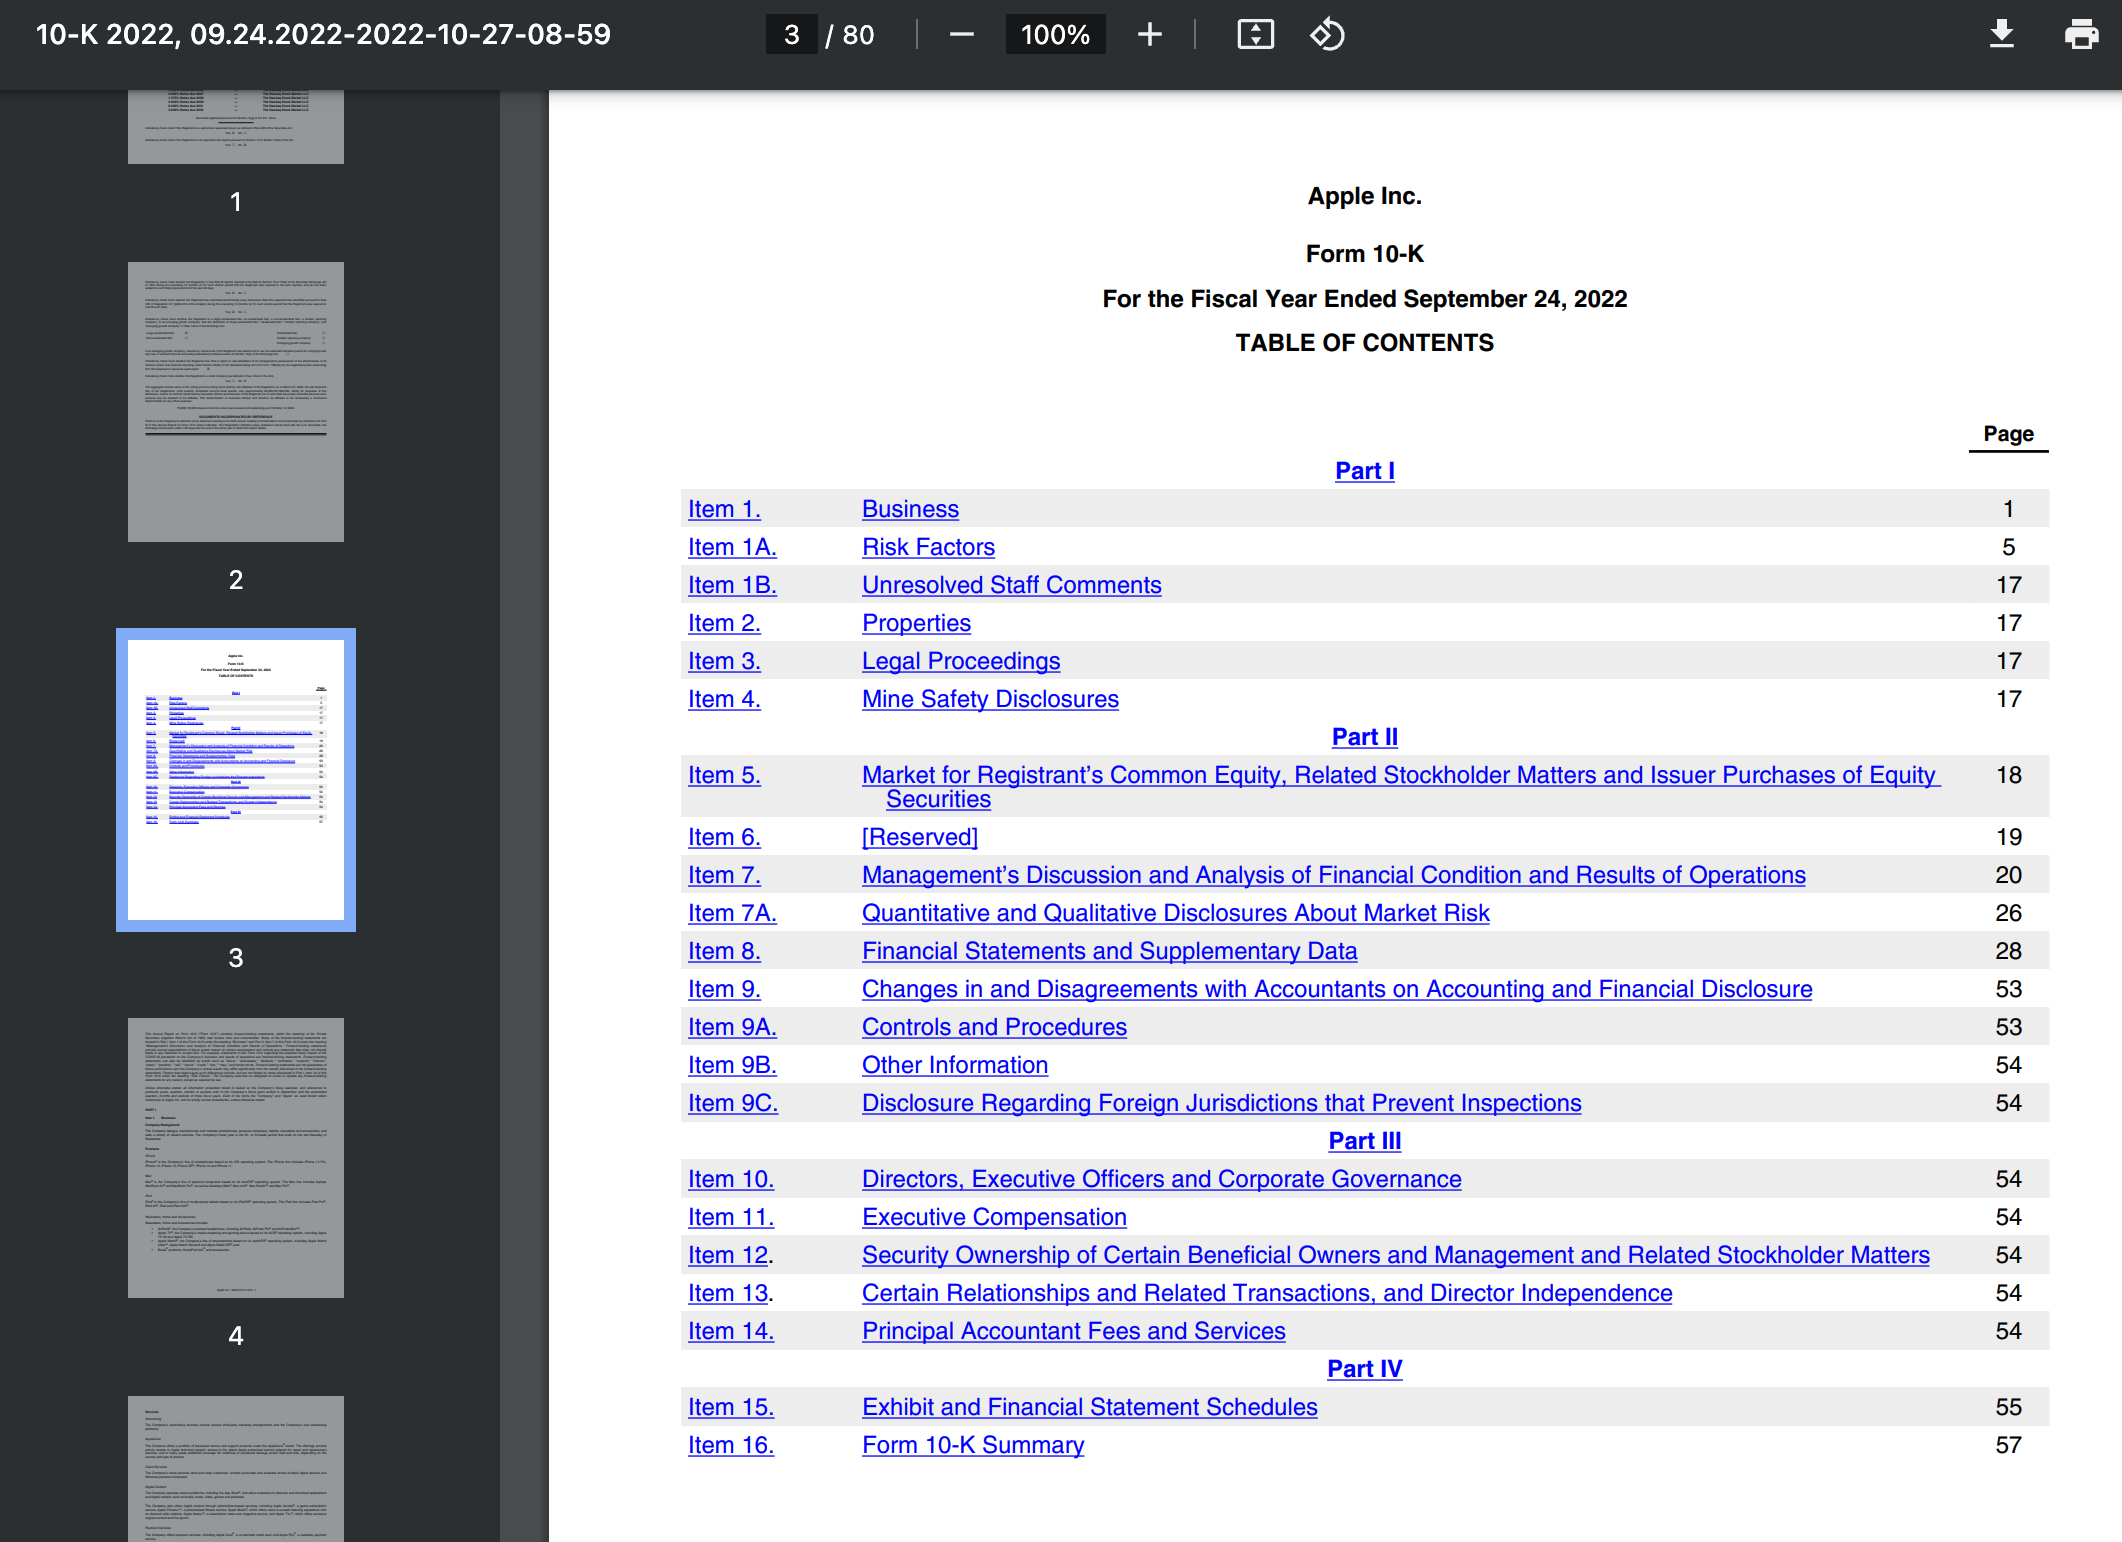Download the PDF file
Viewport: 2122px width, 1542px height.
[2002, 35]
